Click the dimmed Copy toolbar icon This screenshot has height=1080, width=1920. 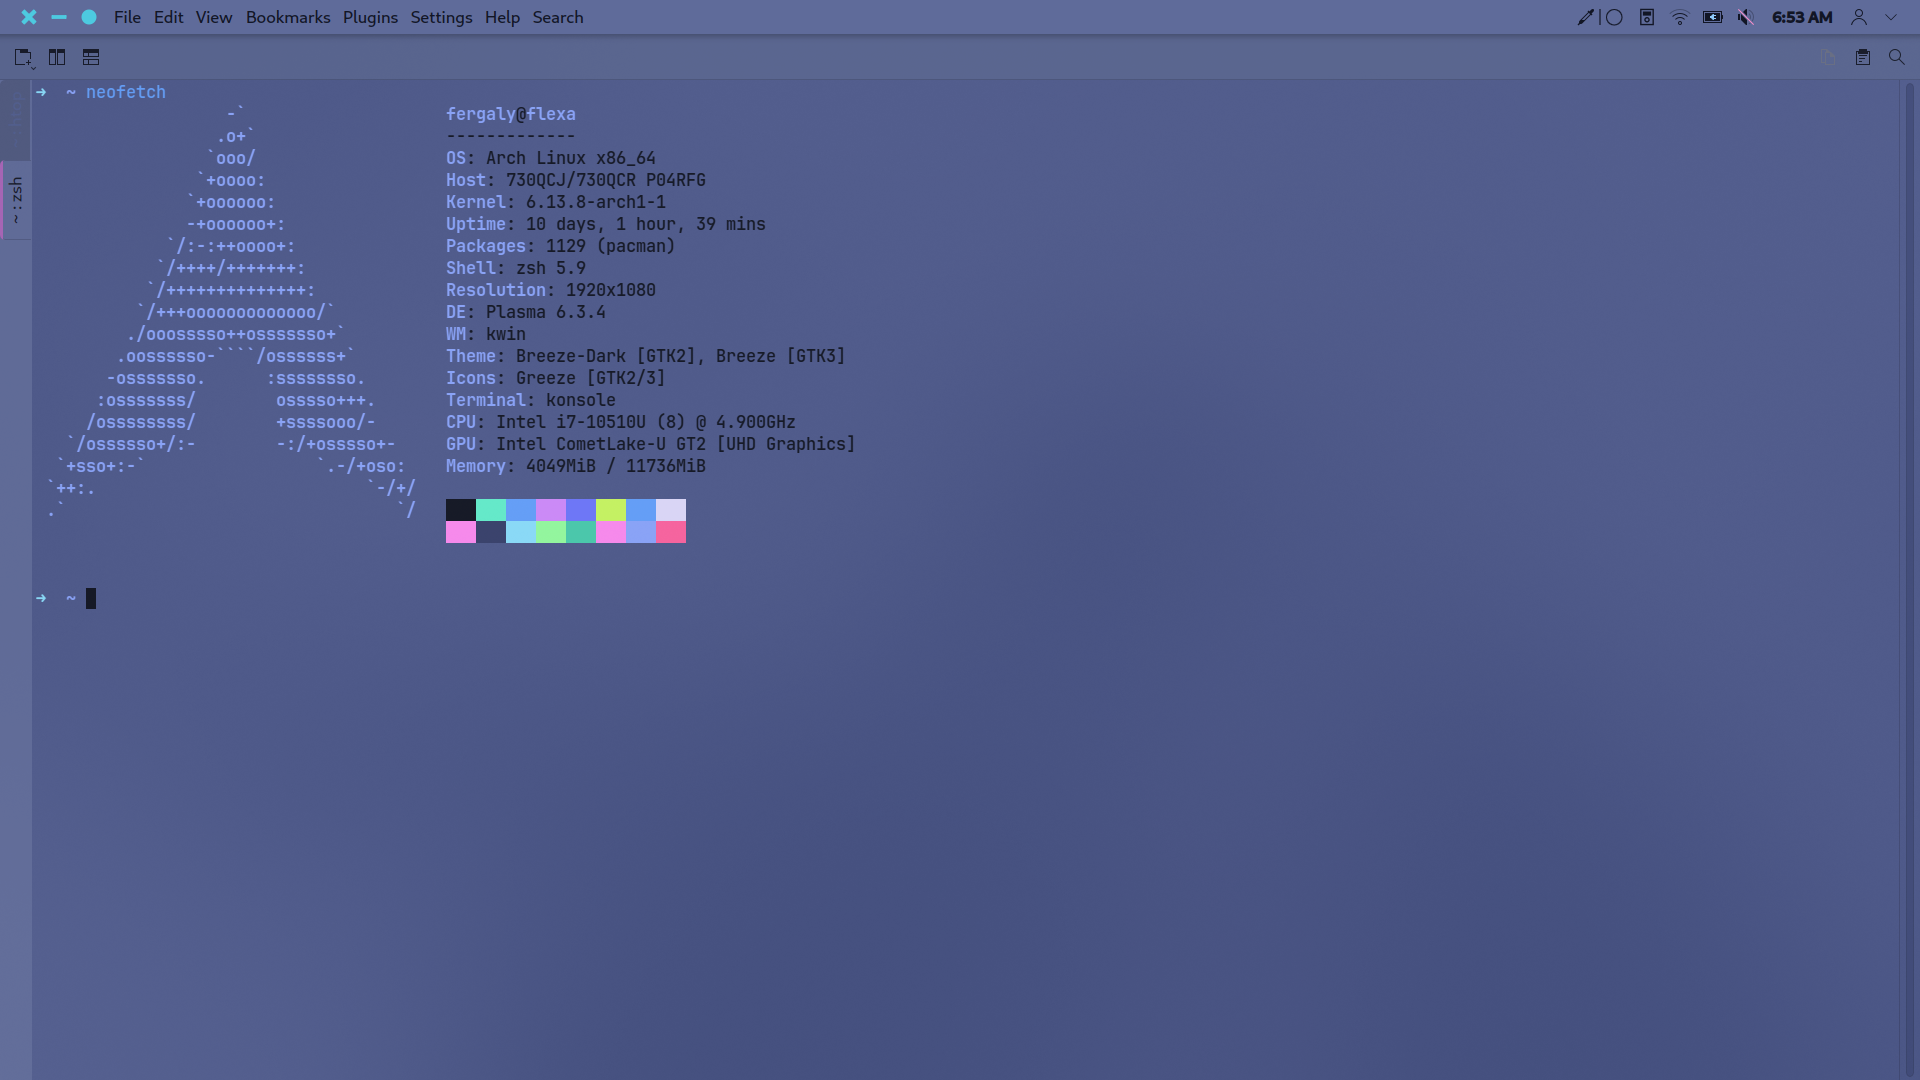(1829, 58)
